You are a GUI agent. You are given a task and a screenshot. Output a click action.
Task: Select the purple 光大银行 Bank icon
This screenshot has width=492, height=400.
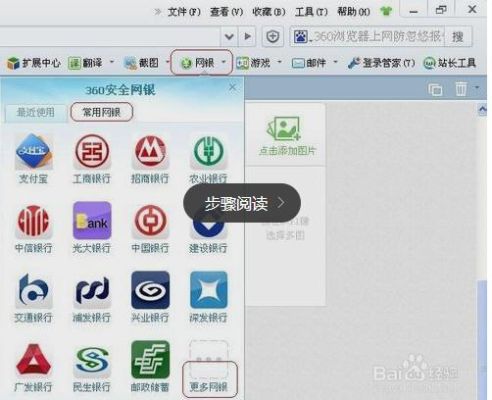(x=92, y=221)
